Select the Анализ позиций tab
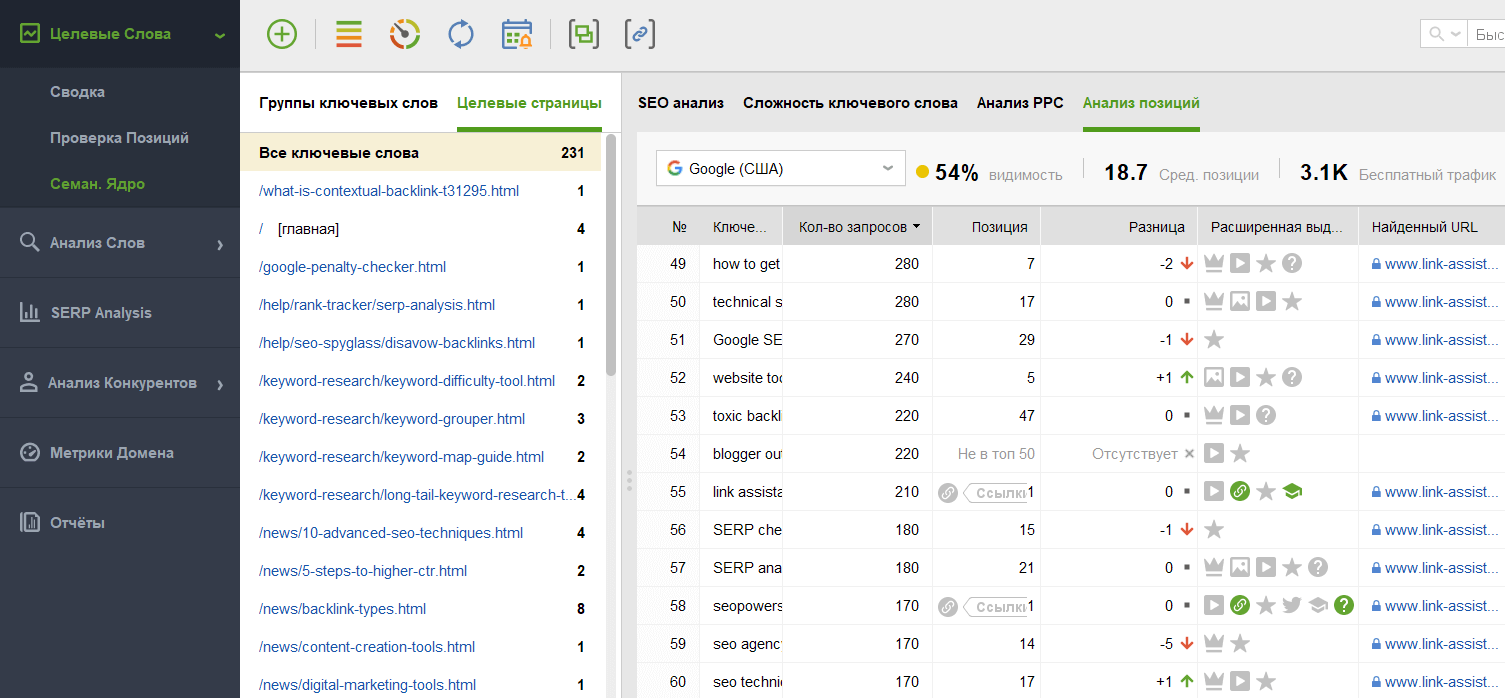Image resolution: width=1505 pixels, height=698 pixels. coord(1141,103)
